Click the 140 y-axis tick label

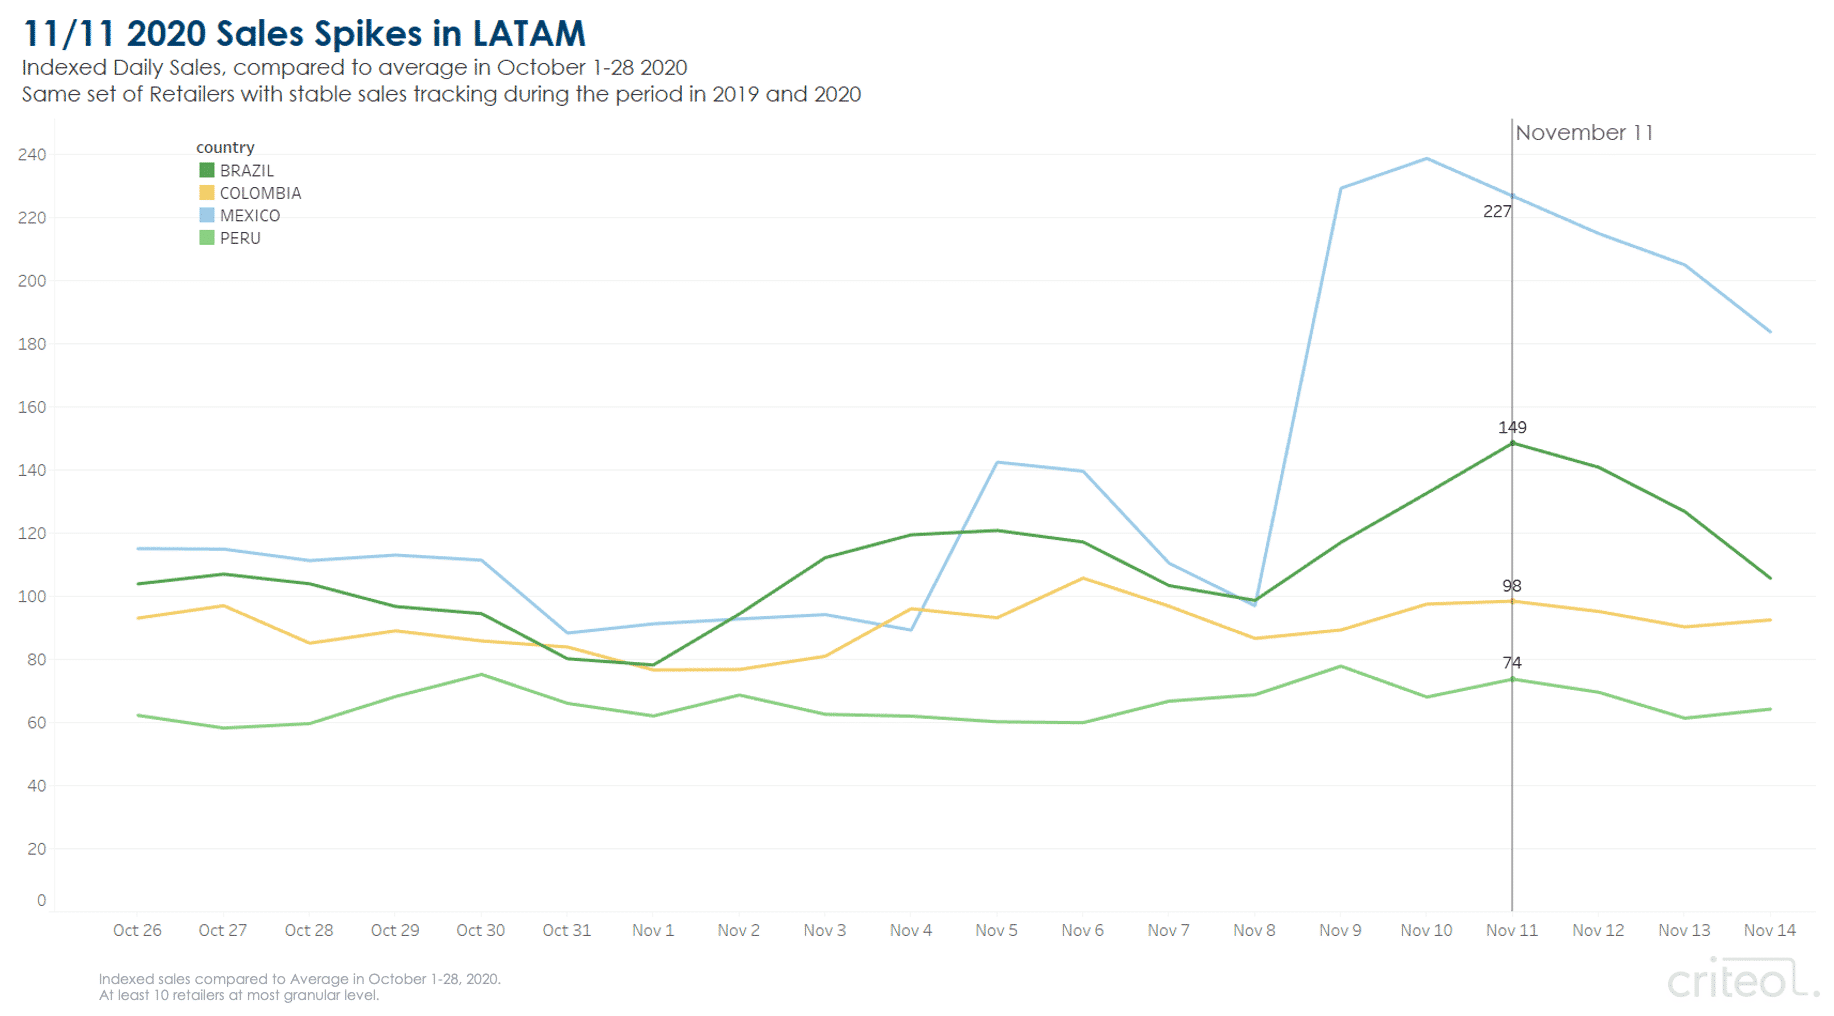(32, 470)
